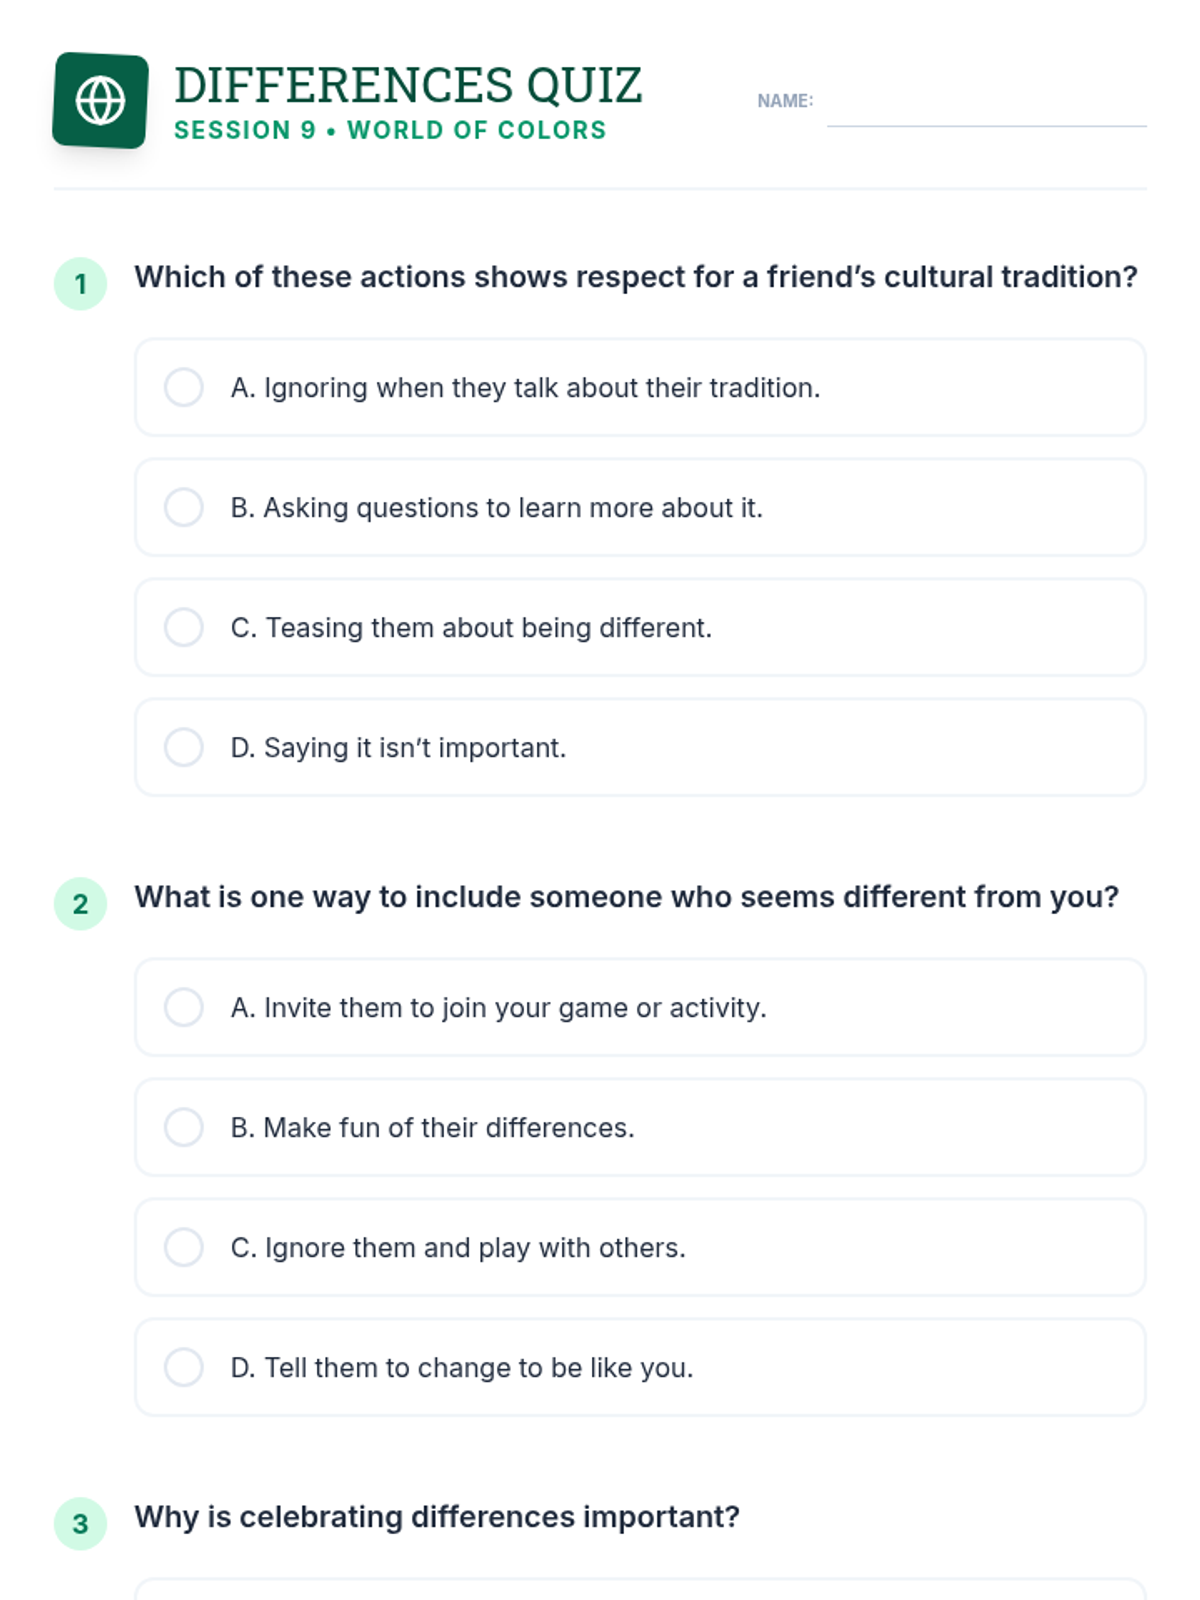Click the cultural tradition question text
The width and height of the screenshot is (1200, 1600).
(x=636, y=277)
